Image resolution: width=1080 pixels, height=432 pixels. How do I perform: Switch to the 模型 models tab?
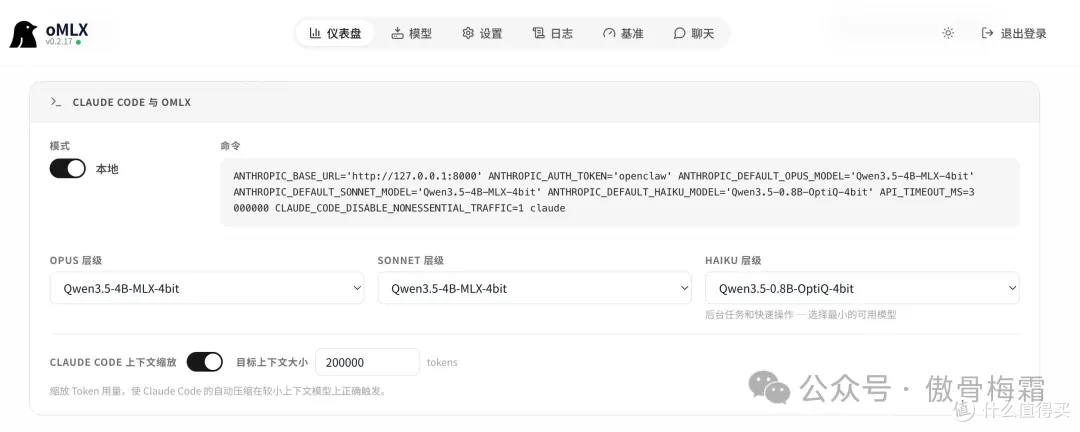click(412, 33)
